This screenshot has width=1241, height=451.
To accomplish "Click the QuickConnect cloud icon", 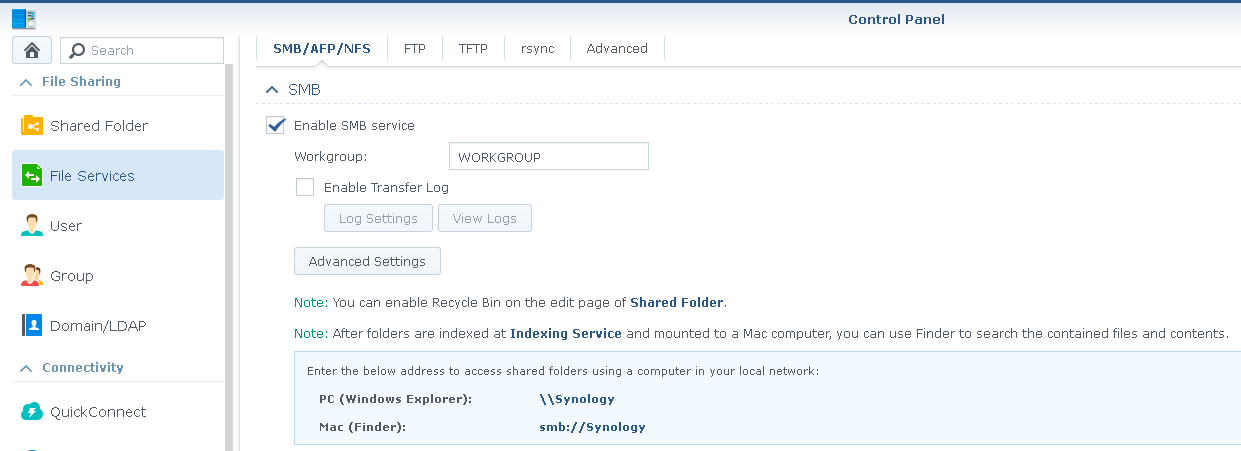I will 32,412.
